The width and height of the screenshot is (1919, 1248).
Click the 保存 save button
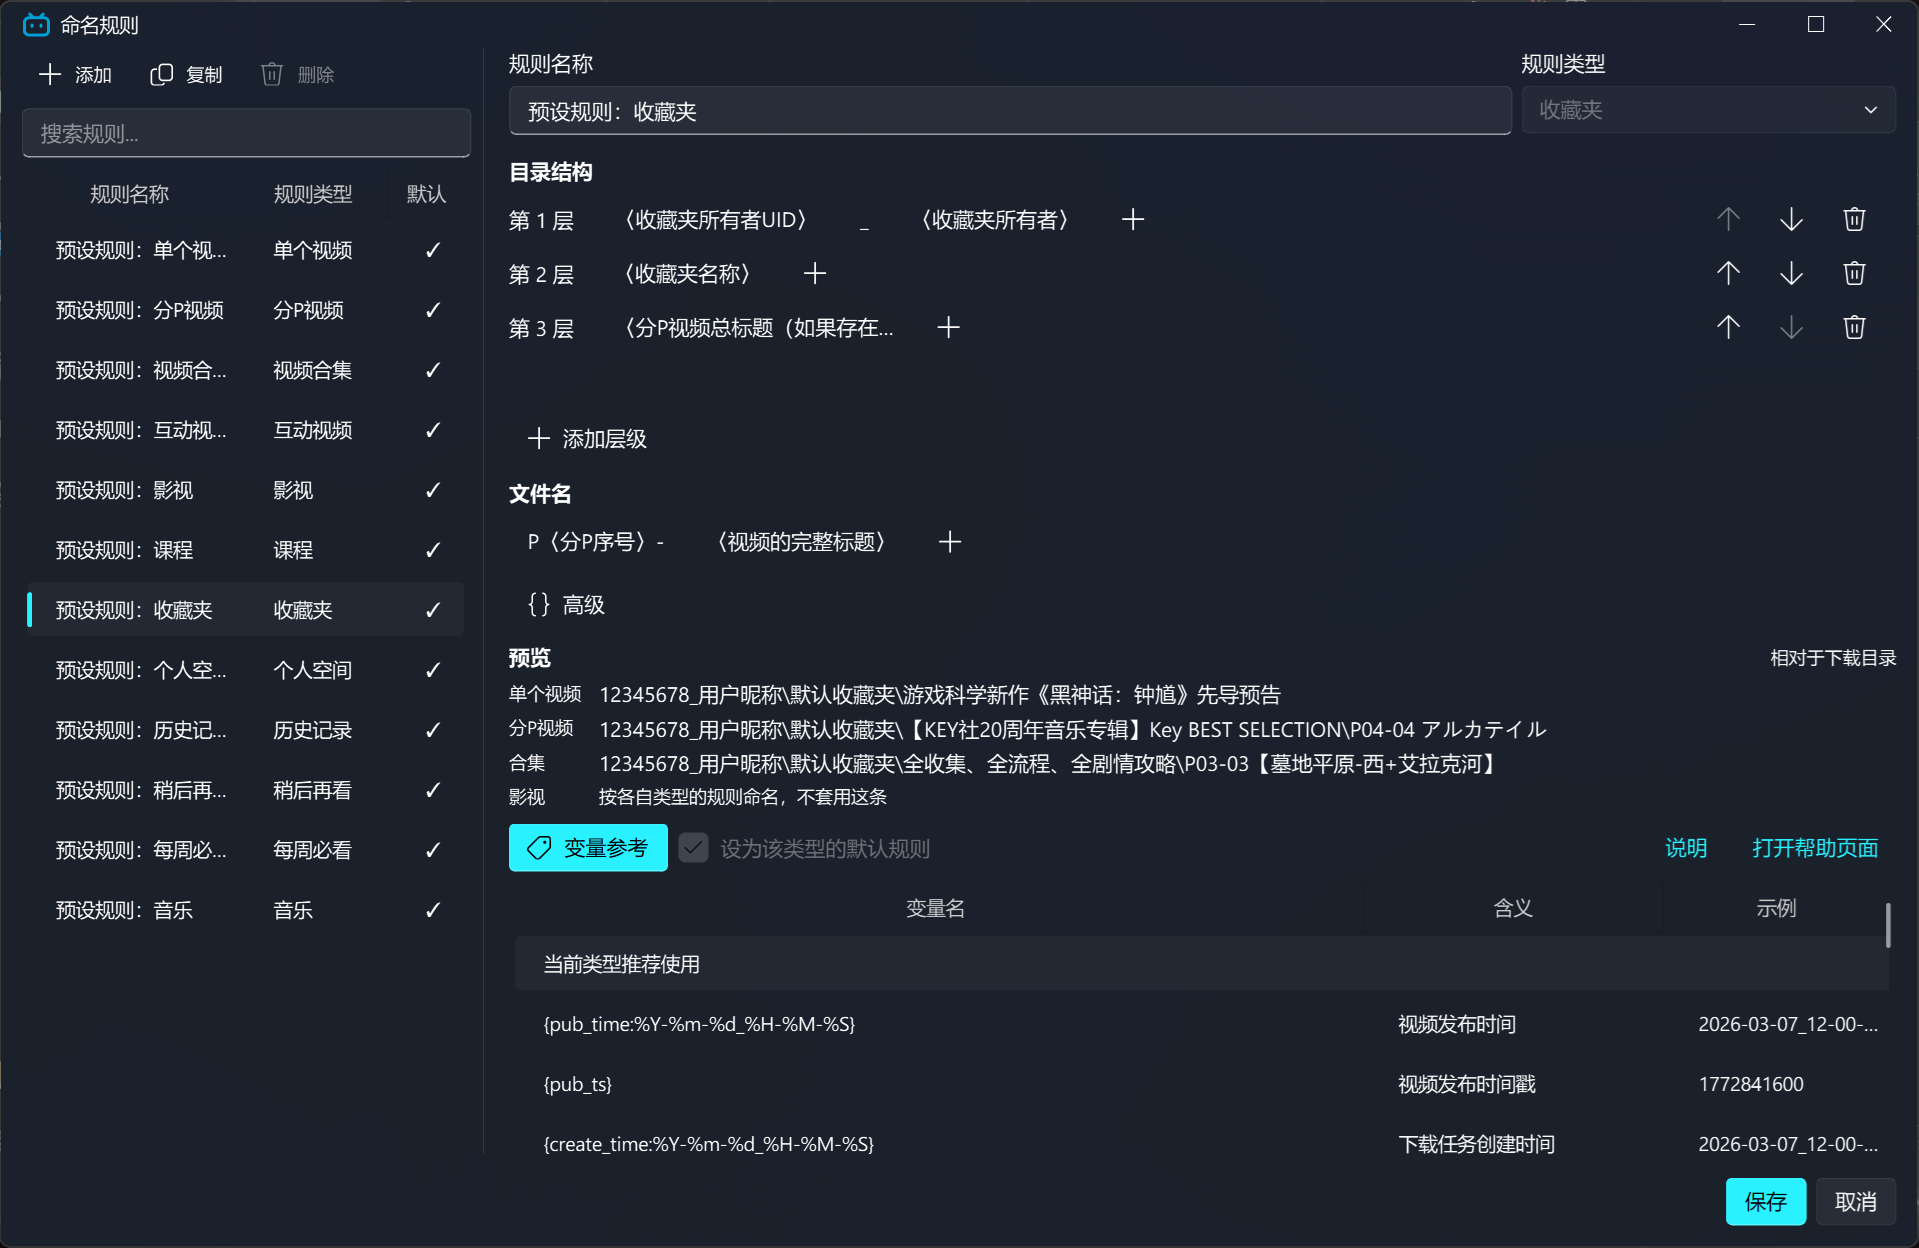pos(1766,1202)
